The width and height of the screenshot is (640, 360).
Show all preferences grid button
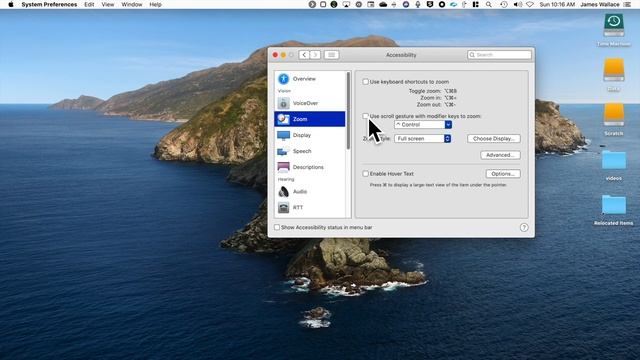click(331, 55)
